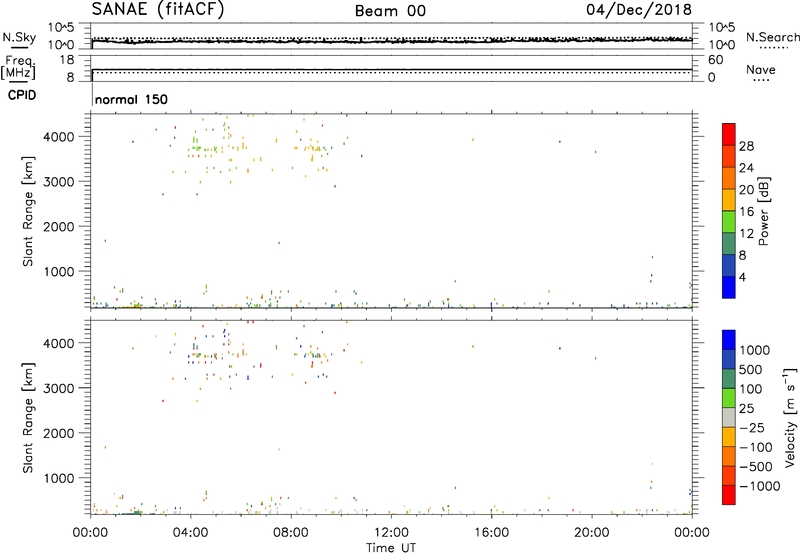Select the 'normal 150' CPID text

click(x=131, y=99)
